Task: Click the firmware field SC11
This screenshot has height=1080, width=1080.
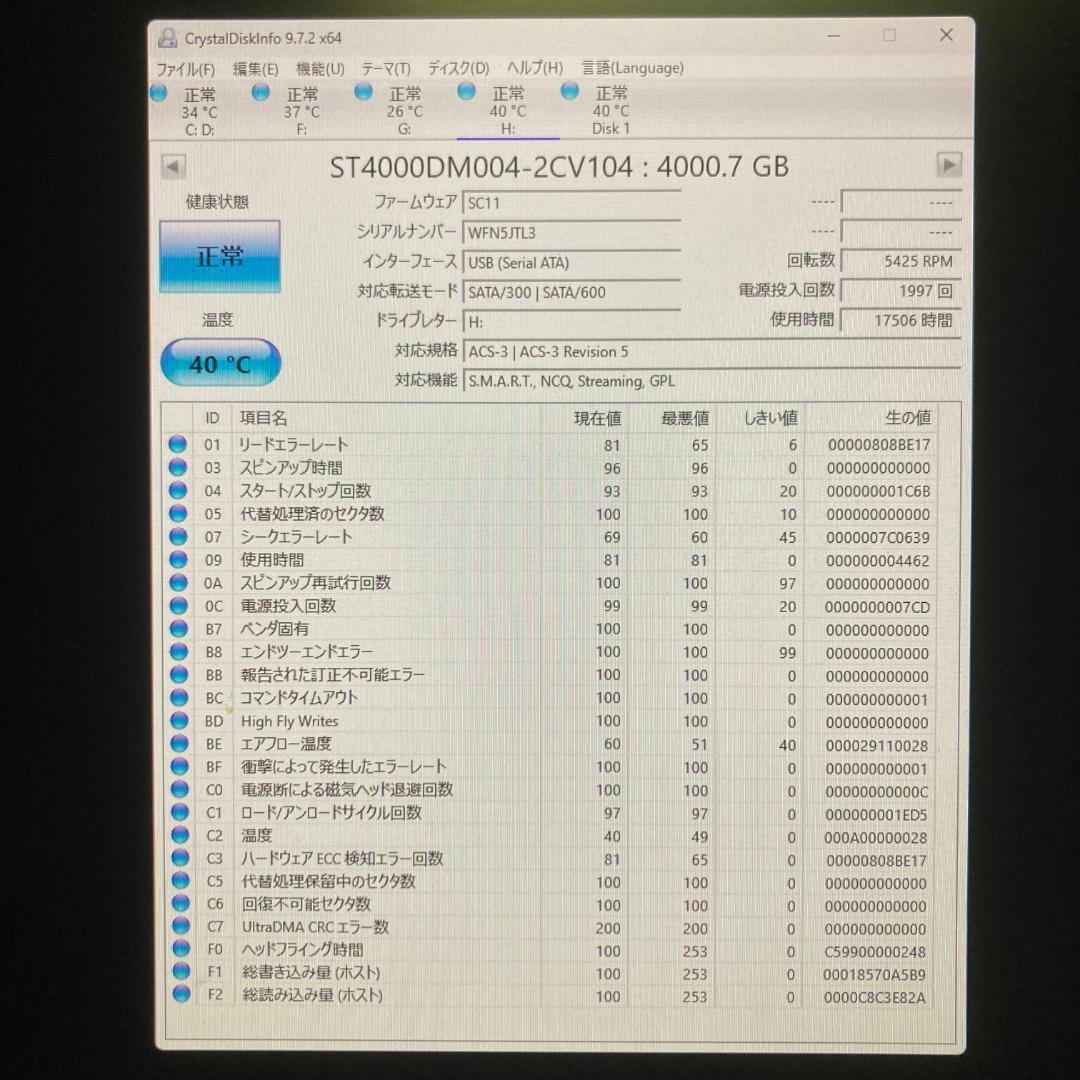Action: [572, 203]
